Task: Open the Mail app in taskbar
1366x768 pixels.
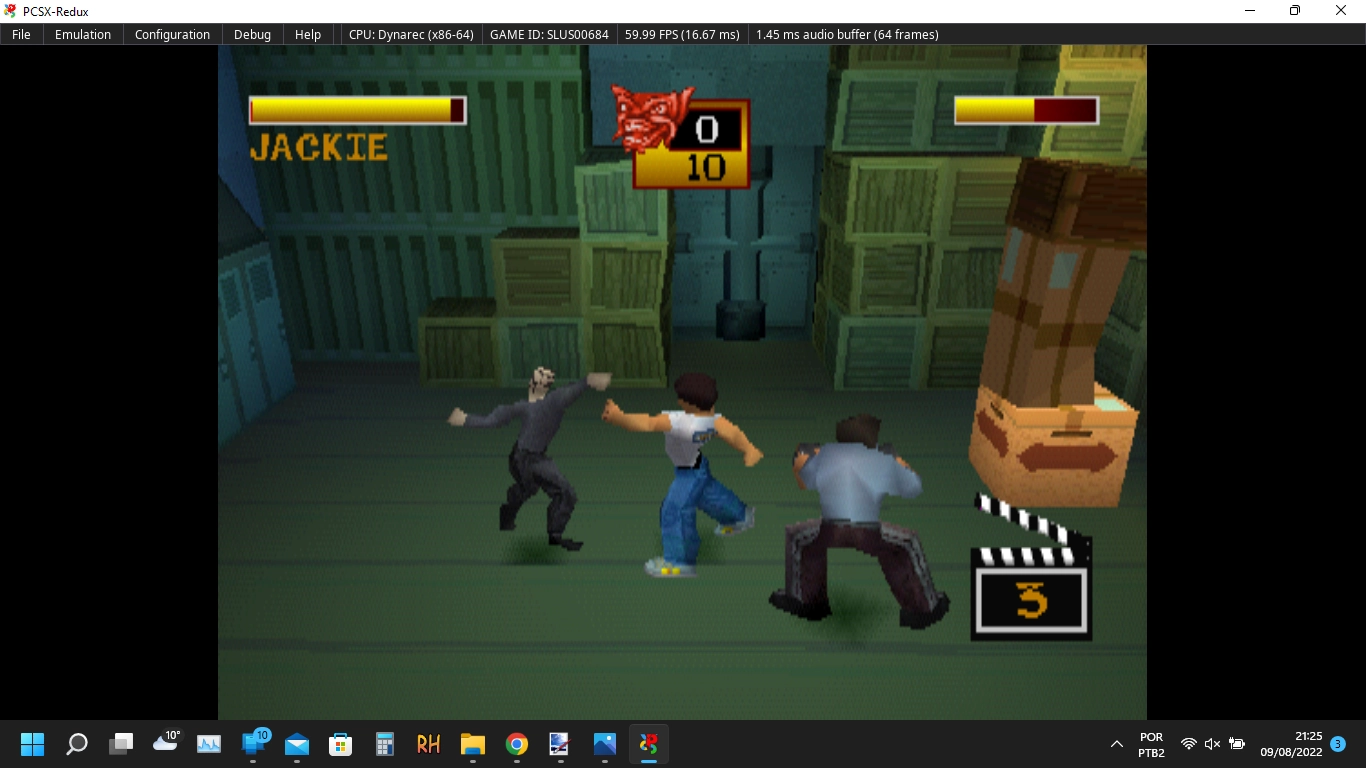Action: 297,744
